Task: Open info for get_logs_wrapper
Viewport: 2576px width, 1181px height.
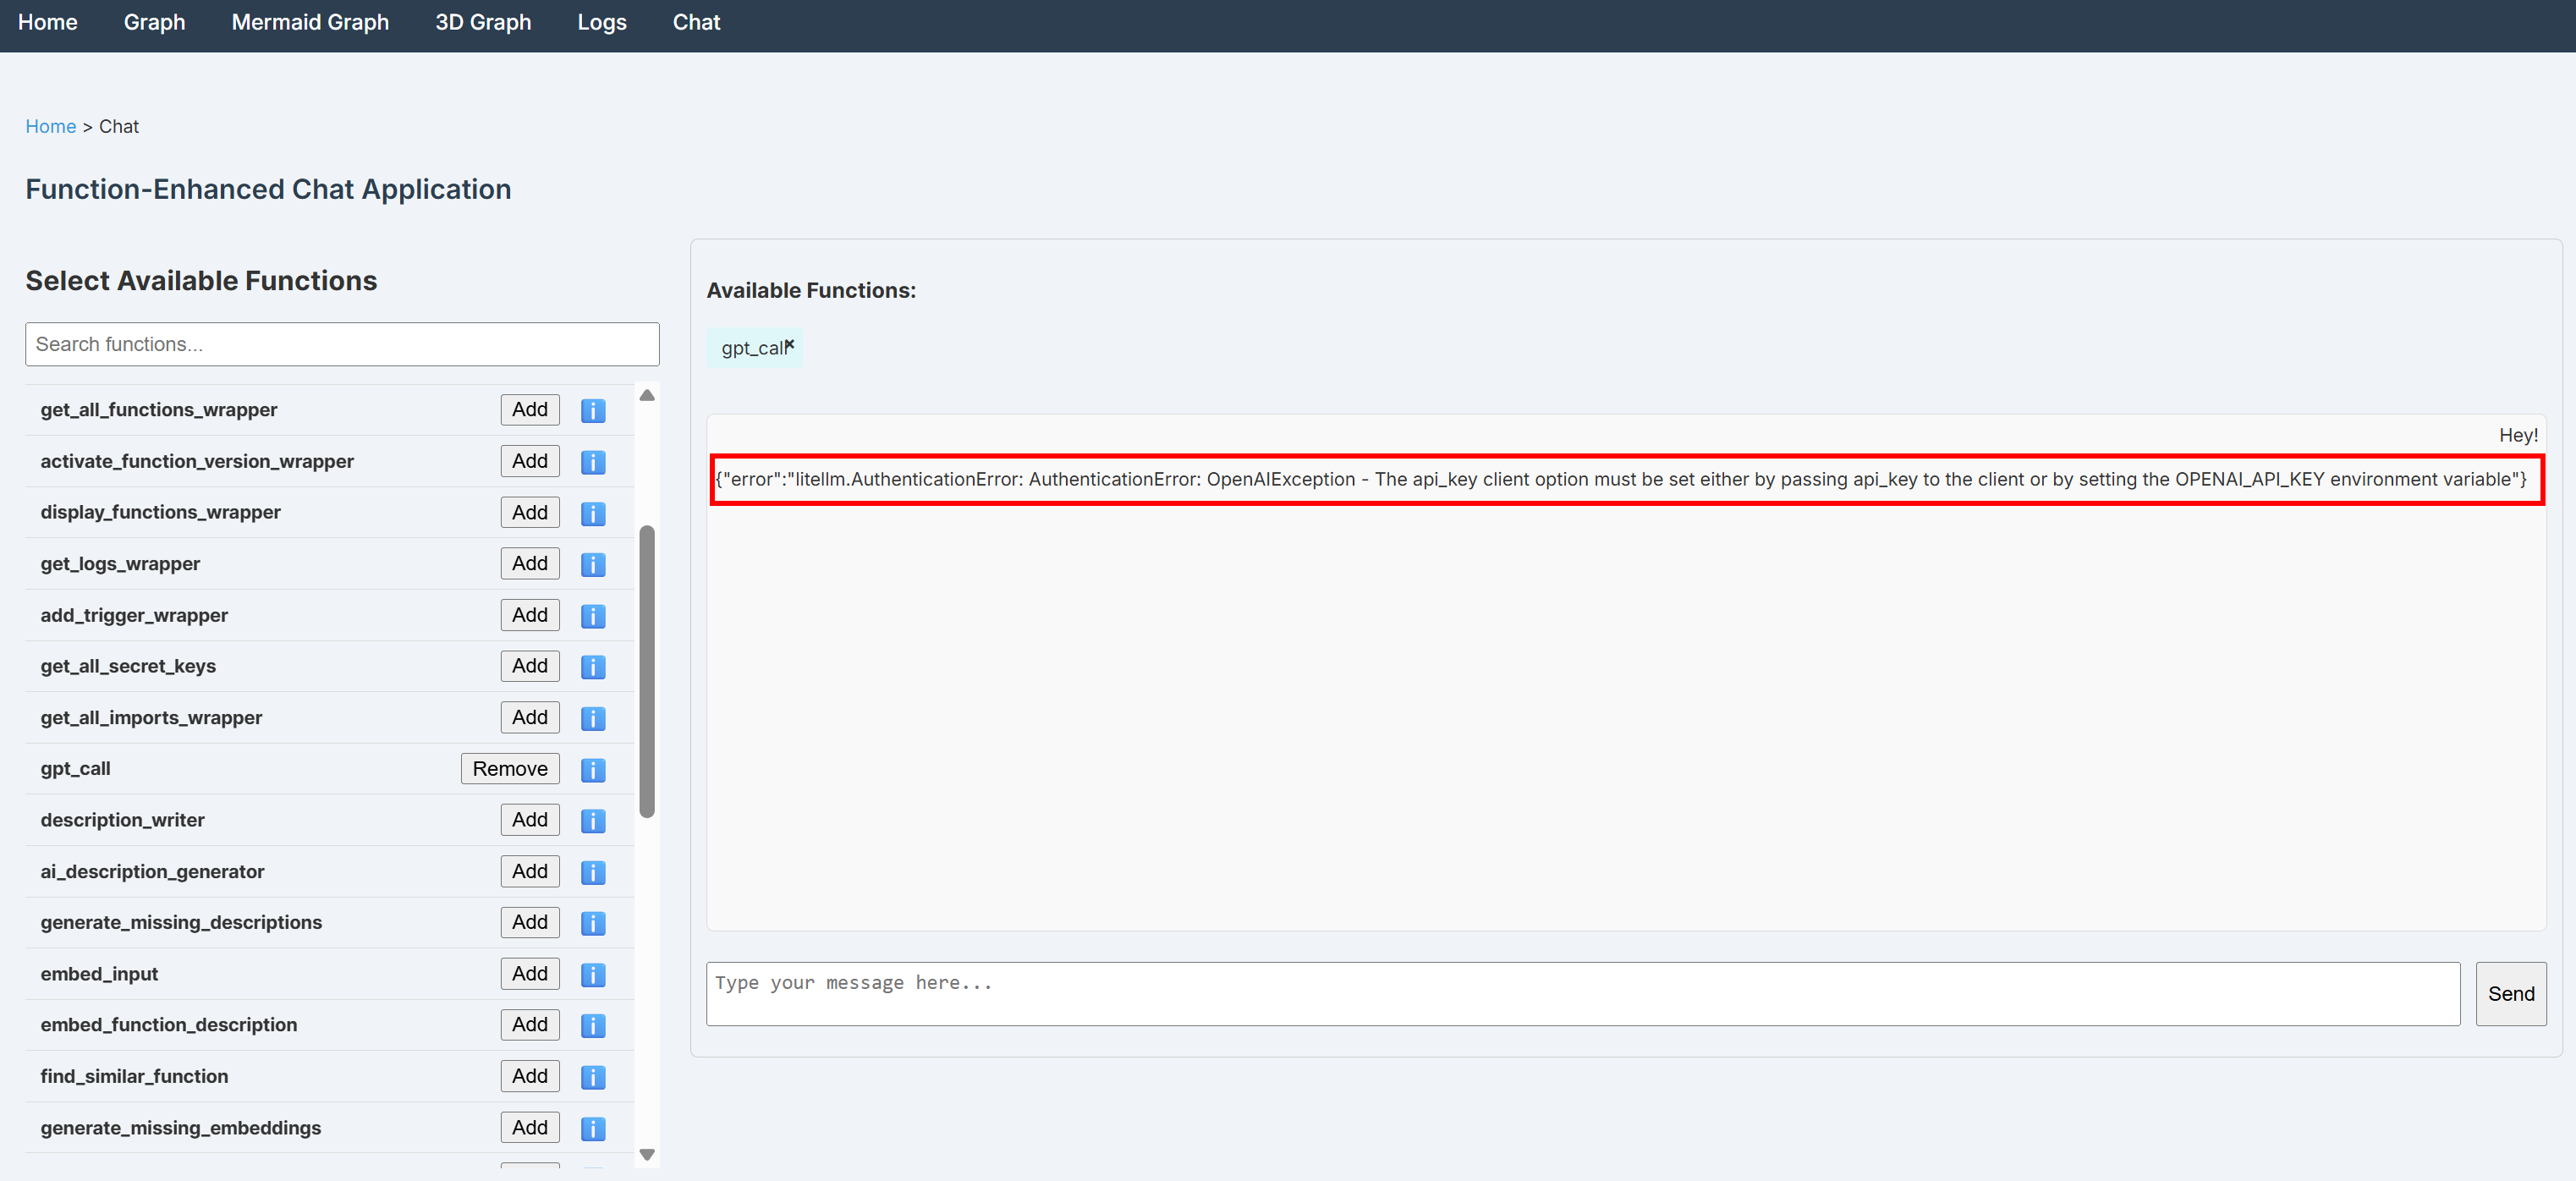Action: tap(592, 564)
